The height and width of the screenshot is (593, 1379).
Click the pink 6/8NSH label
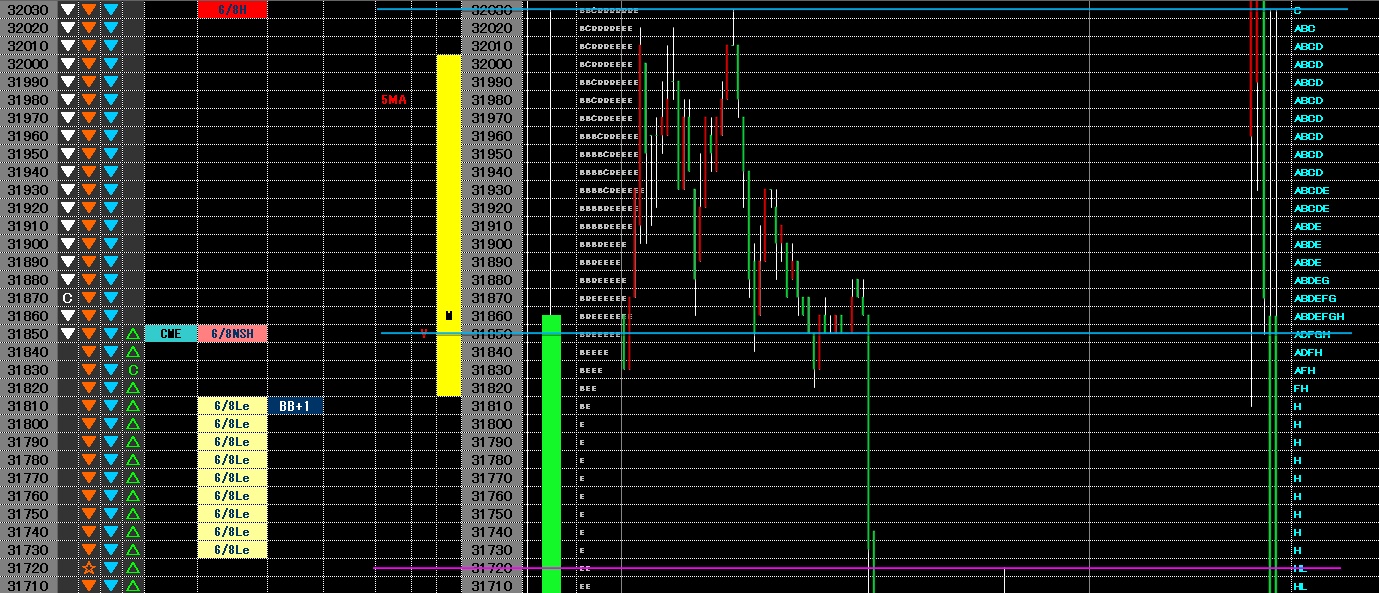coord(232,334)
